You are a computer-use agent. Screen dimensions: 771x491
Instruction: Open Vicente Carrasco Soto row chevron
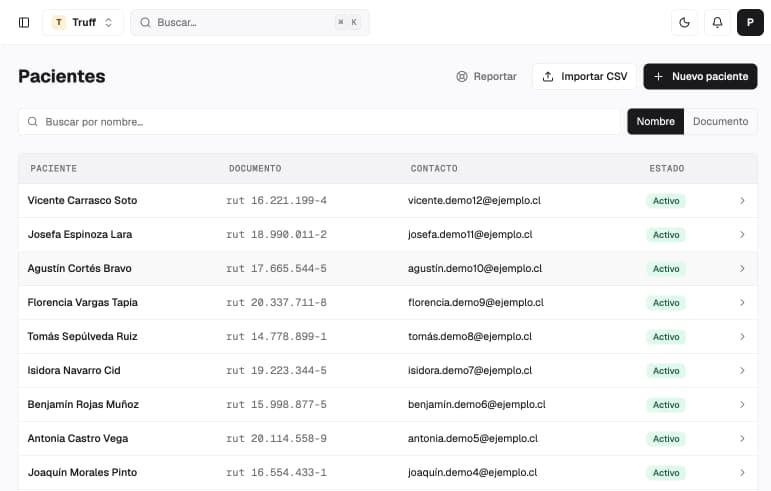click(x=742, y=201)
